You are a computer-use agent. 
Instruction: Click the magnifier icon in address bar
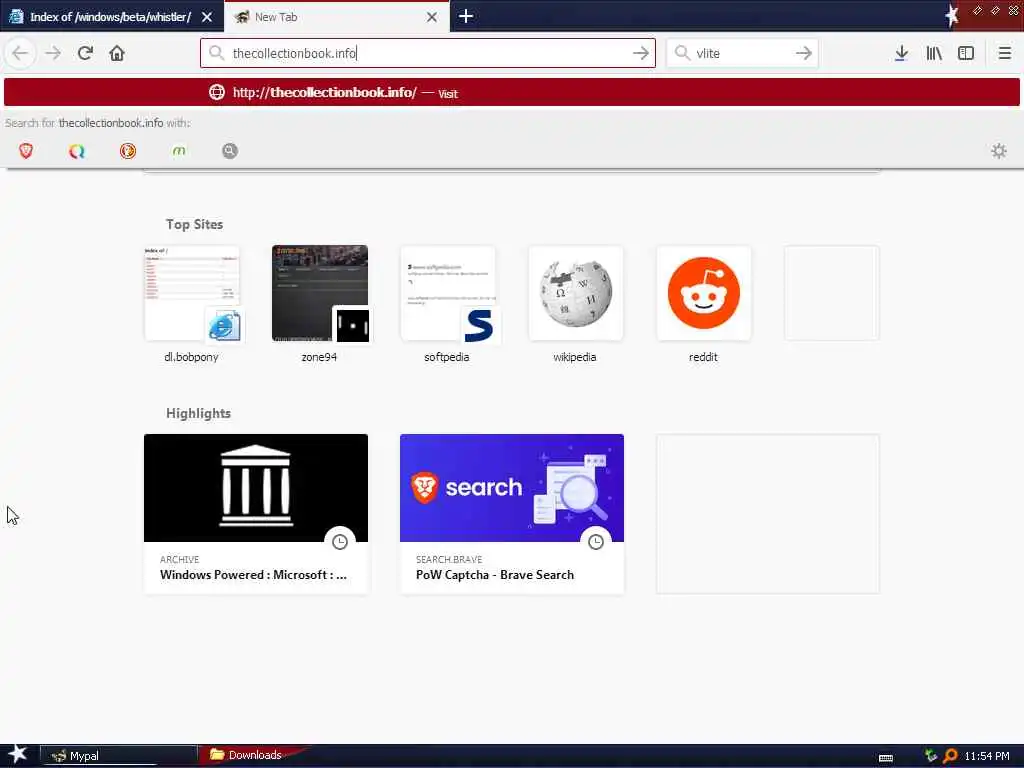pyautogui.click(x=216, y=53)
